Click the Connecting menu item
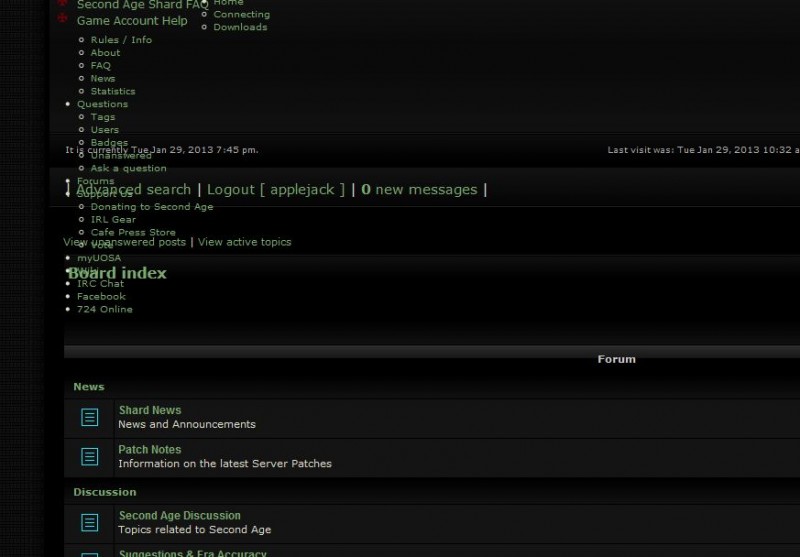 click(241, 15)
